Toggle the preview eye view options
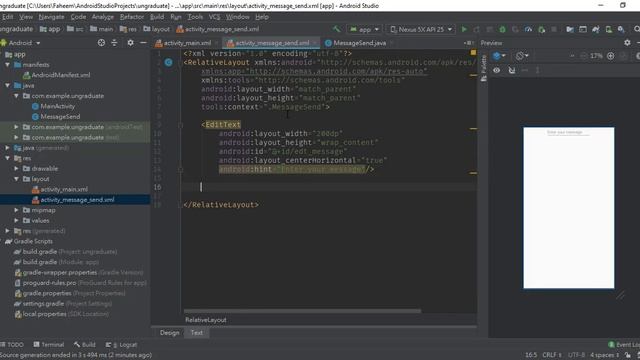 click(496, 70)
